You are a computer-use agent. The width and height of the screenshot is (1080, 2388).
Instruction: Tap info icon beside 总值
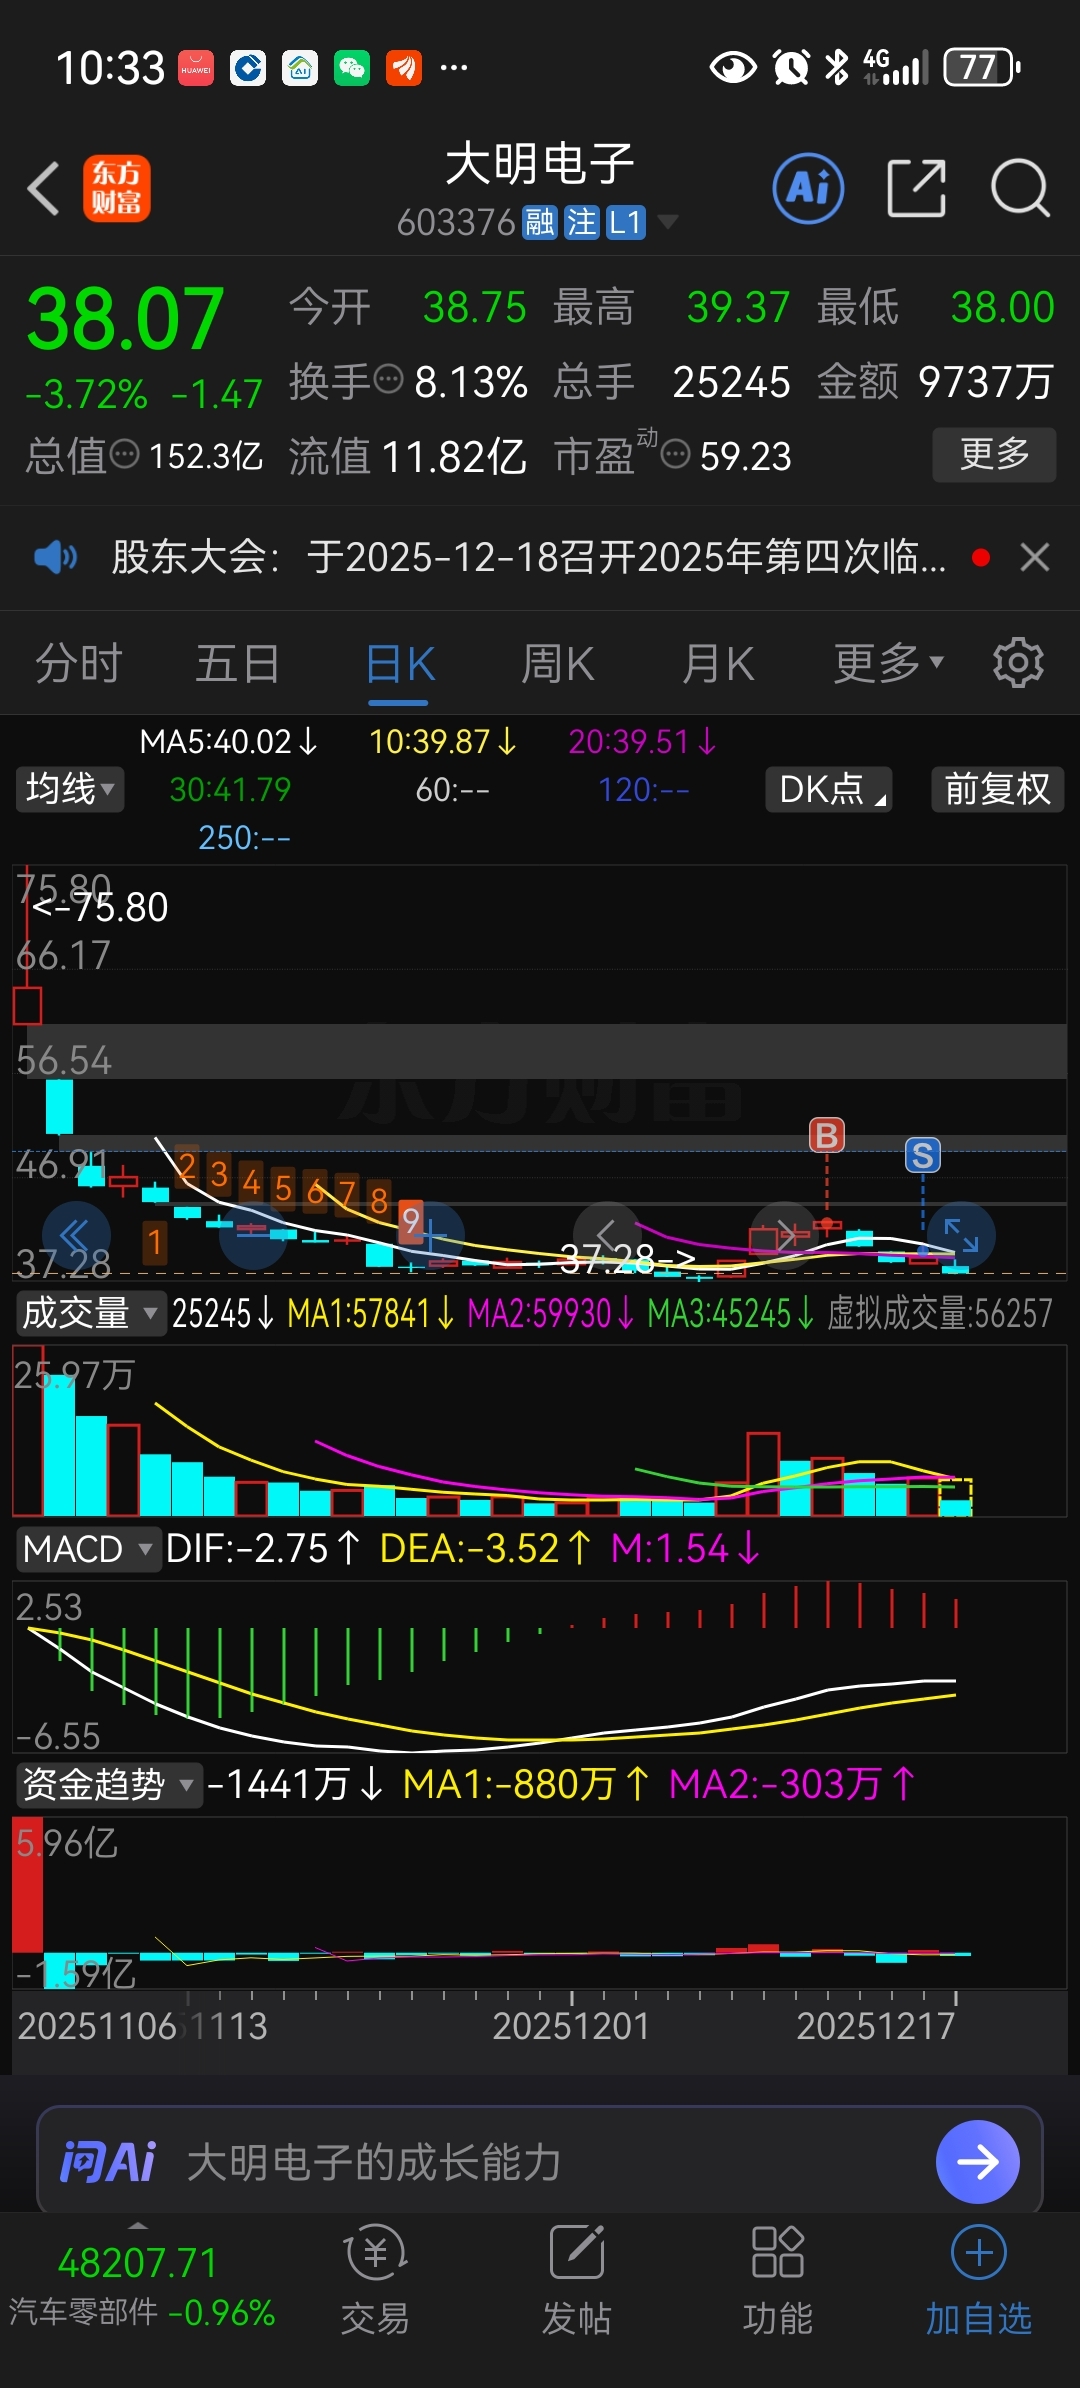pos(124,455)
